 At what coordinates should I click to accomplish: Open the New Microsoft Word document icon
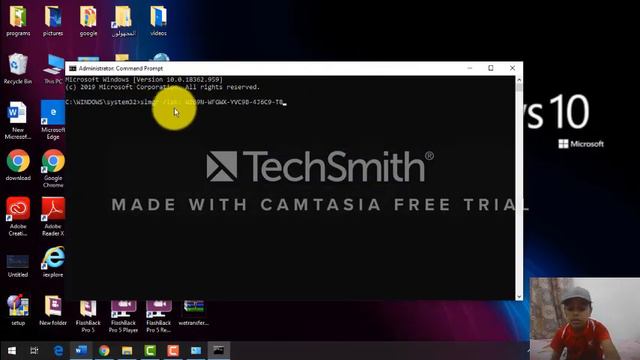(x=18, y=120)
